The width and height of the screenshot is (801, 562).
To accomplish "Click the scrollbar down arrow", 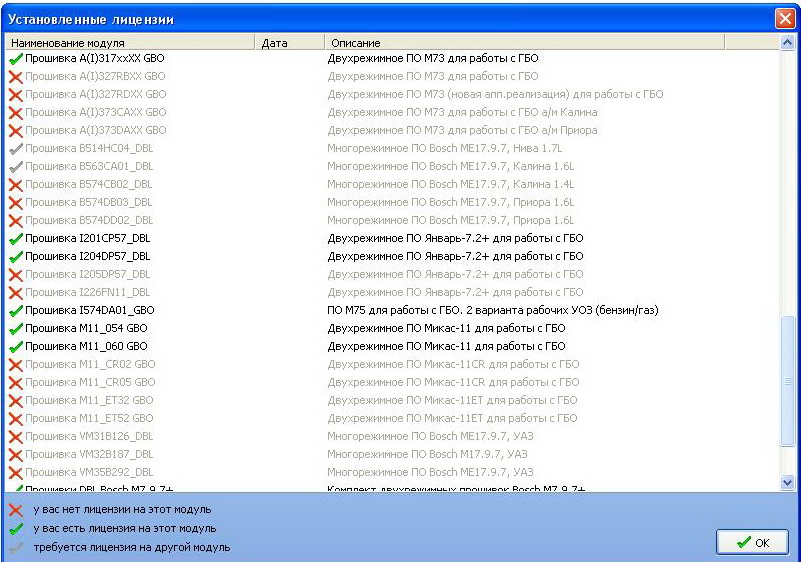I will click(x=787, y=482).
